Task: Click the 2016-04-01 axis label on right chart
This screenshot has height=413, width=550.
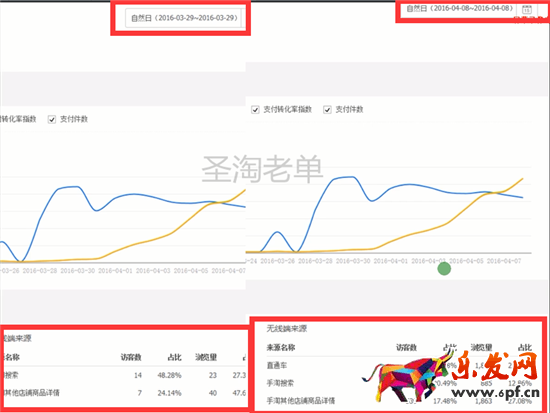Action: 391,261
